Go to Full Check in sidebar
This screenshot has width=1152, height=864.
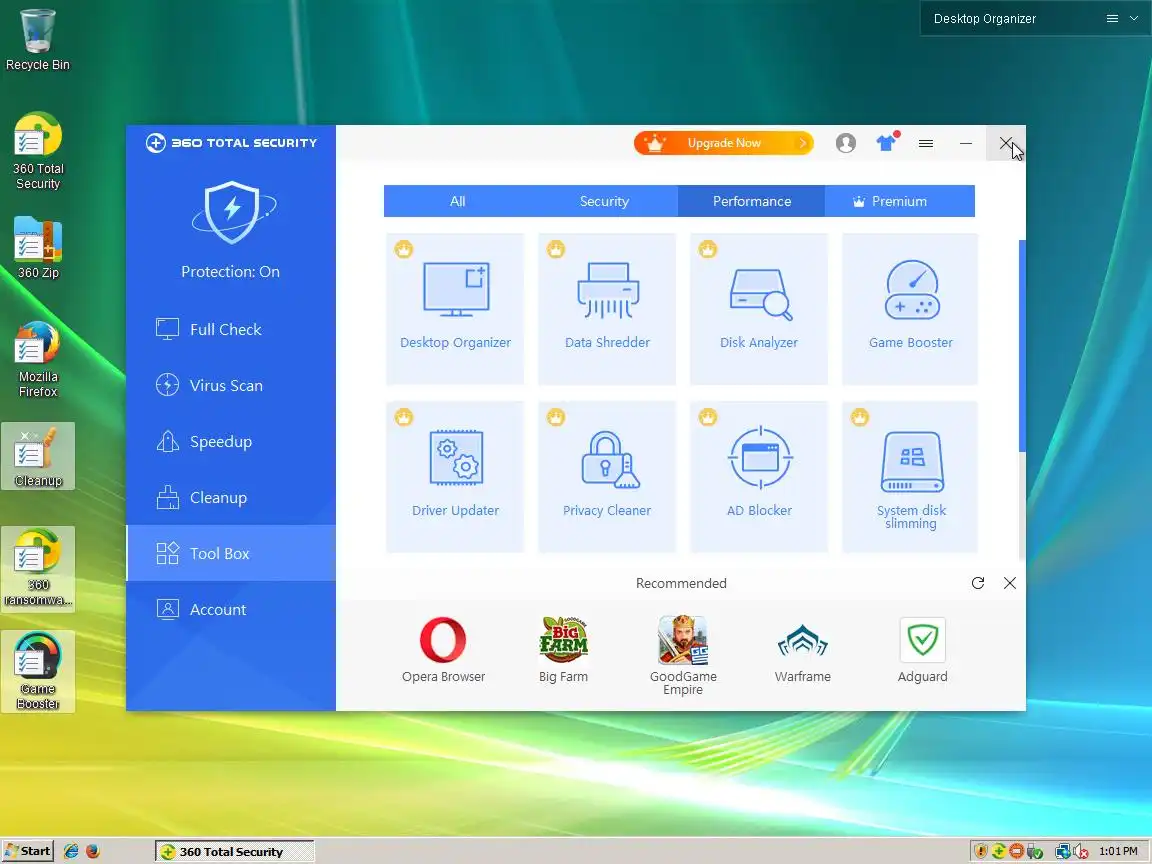tap(231, 329)
